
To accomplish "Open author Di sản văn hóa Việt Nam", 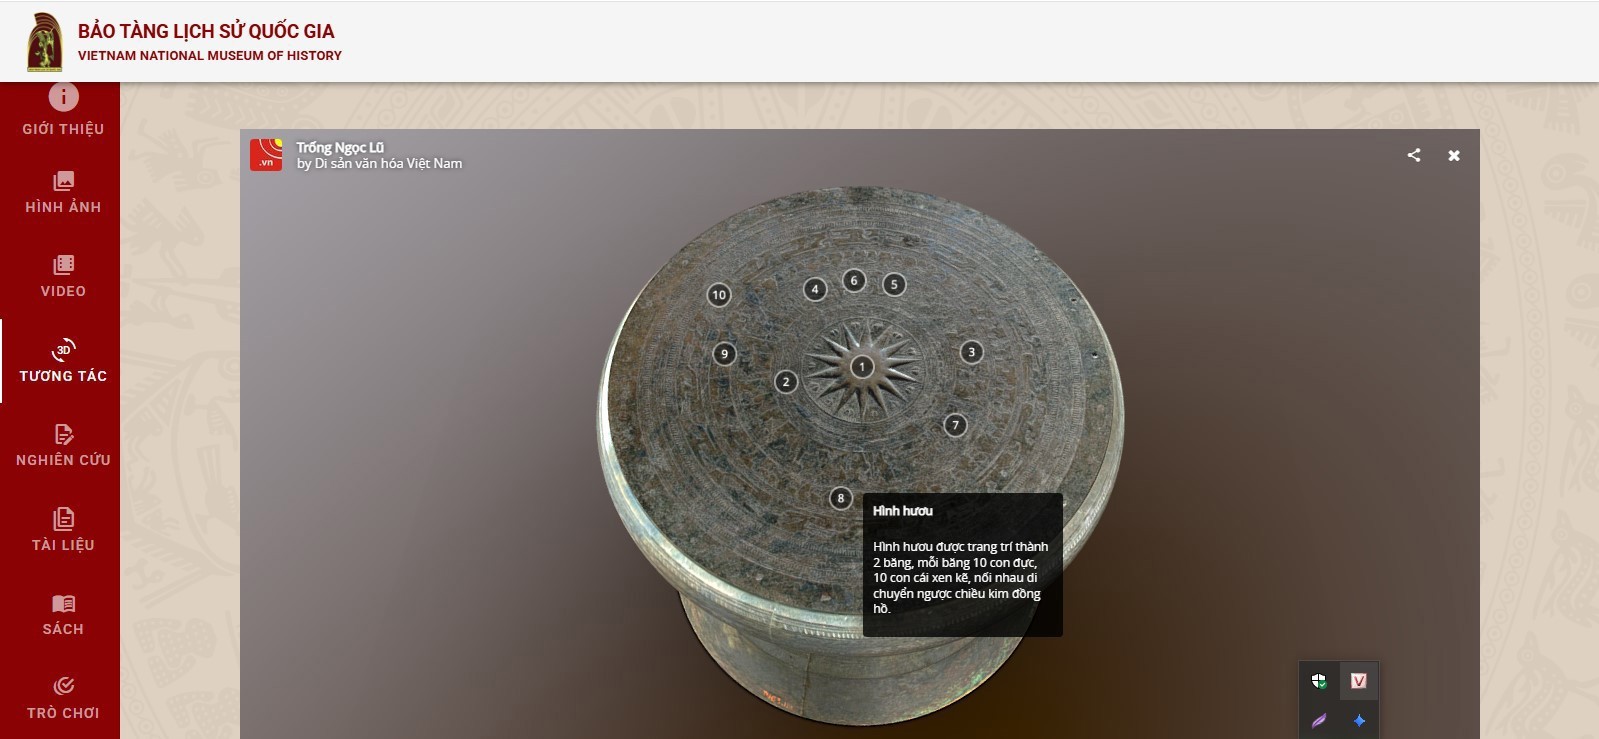I will click(388, 164).
